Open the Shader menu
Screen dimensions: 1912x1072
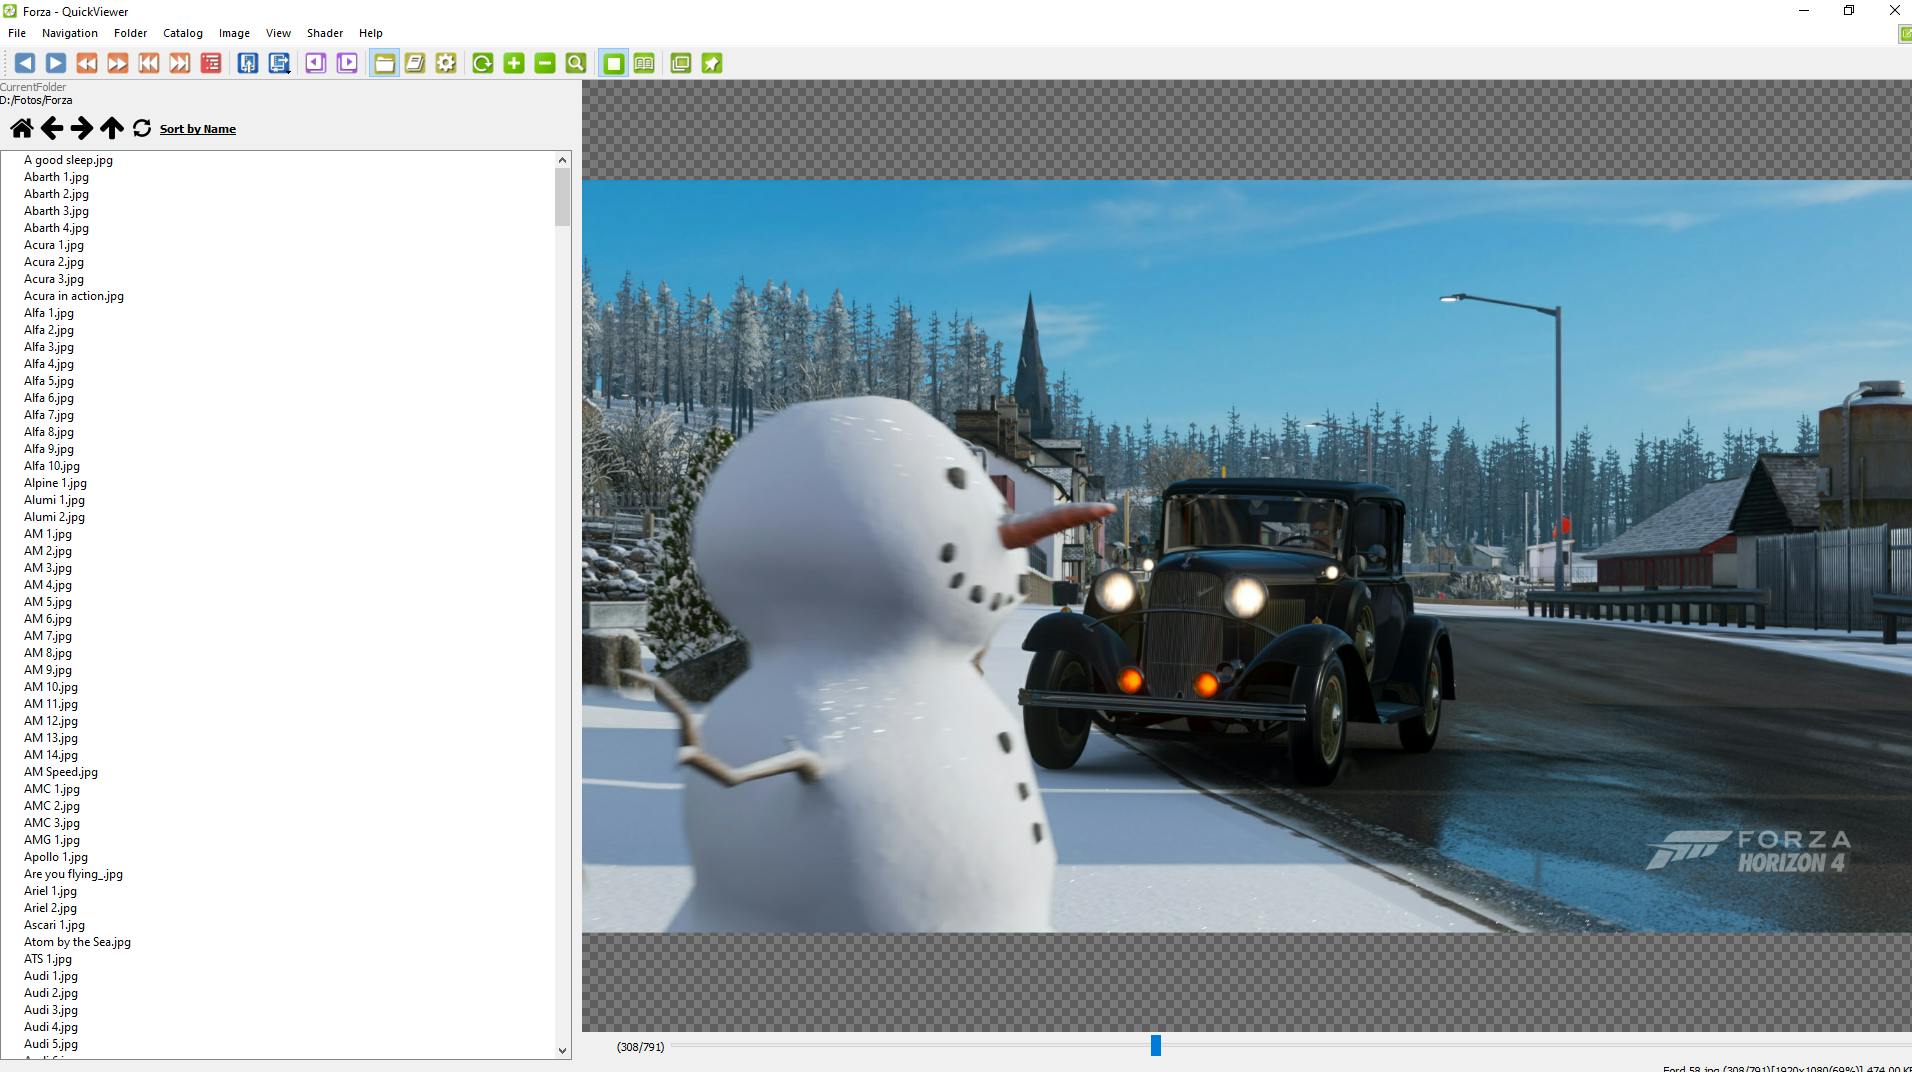pos(325,33)
